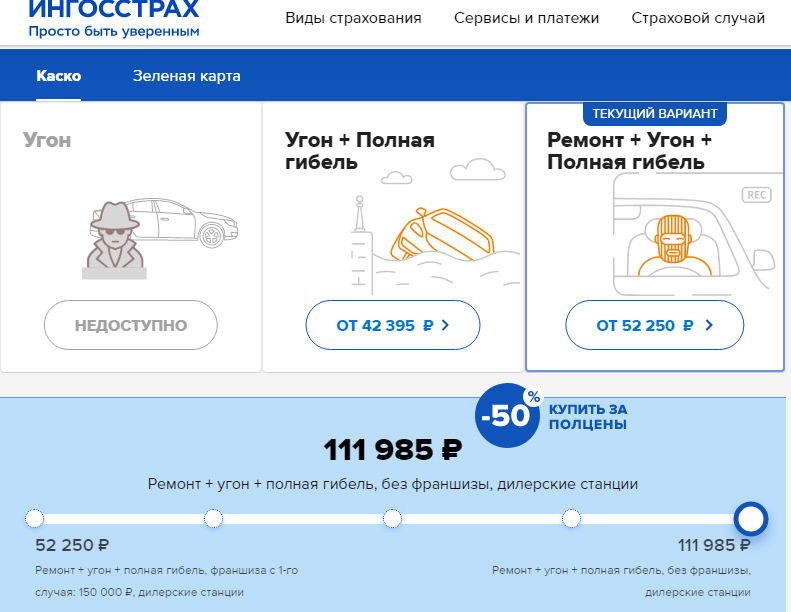Switch to the Зеленая карта tab
This screenshot has height=612, width=791.
pos(187,76)
